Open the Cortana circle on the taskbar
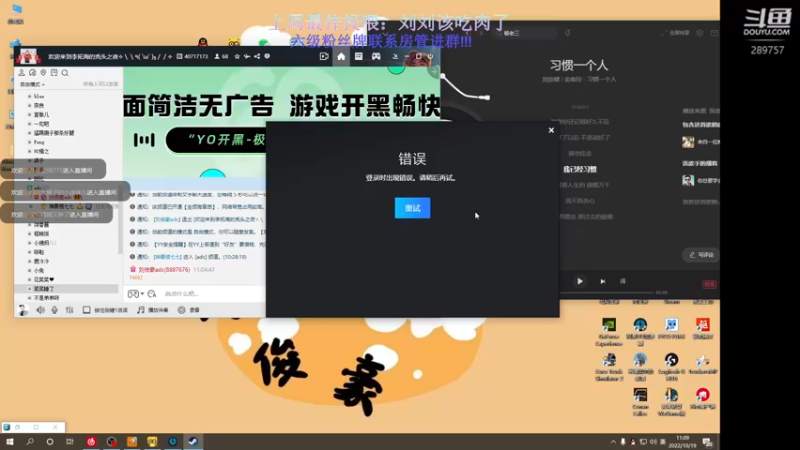Viewport: 800px width, 450px height. coord(49,441)
